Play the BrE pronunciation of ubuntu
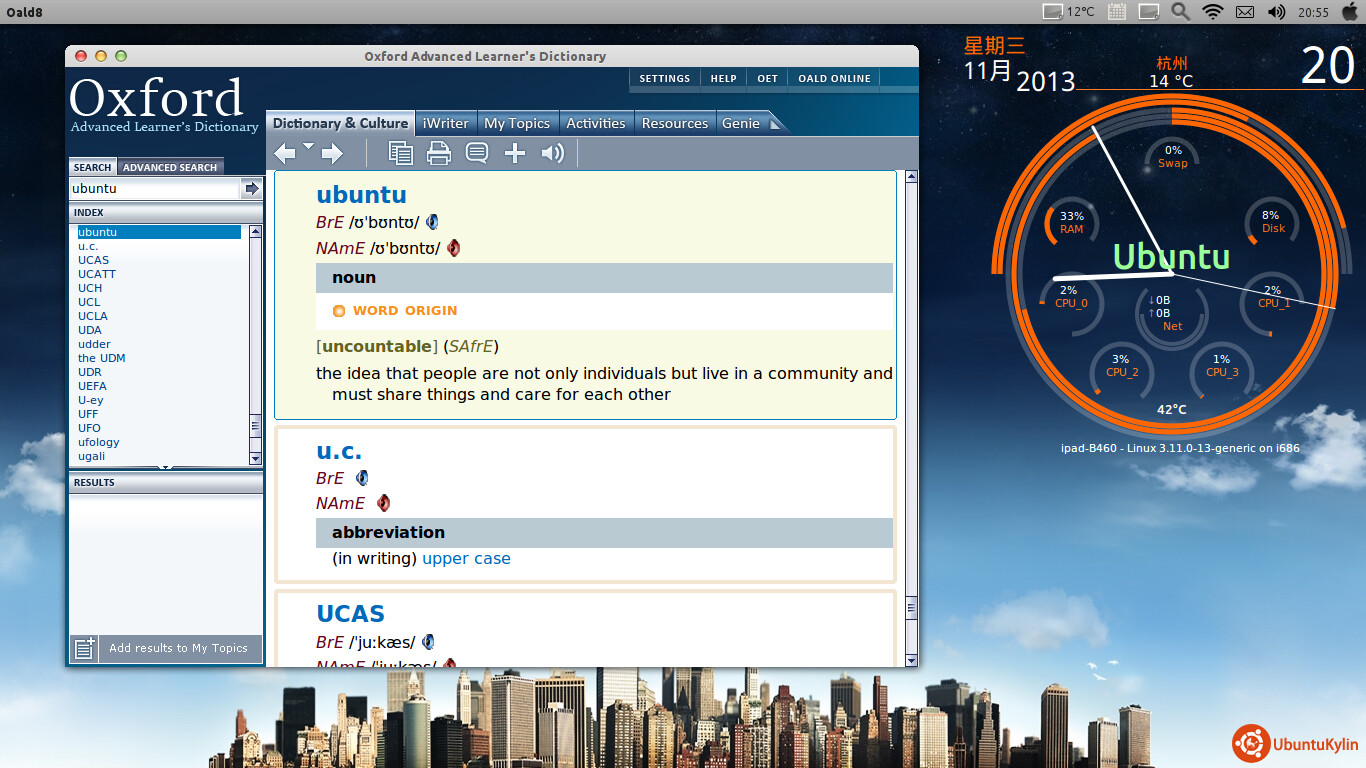Image resolution: width=1366 pixels, height=768 pixels. pos(432,222)
